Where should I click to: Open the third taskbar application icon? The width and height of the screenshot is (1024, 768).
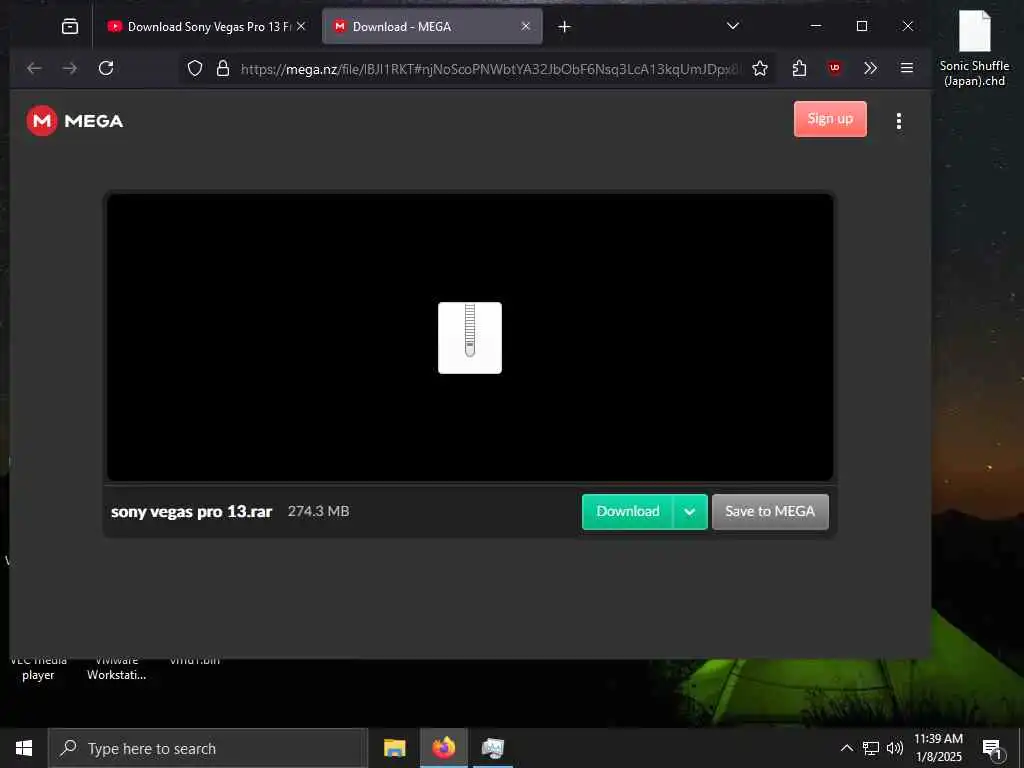coord(492,748)
